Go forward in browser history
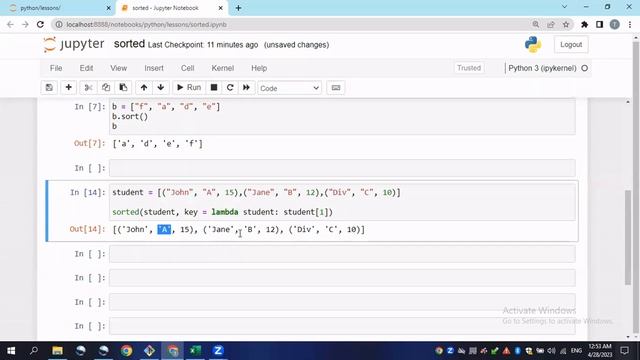 [25, 24]
